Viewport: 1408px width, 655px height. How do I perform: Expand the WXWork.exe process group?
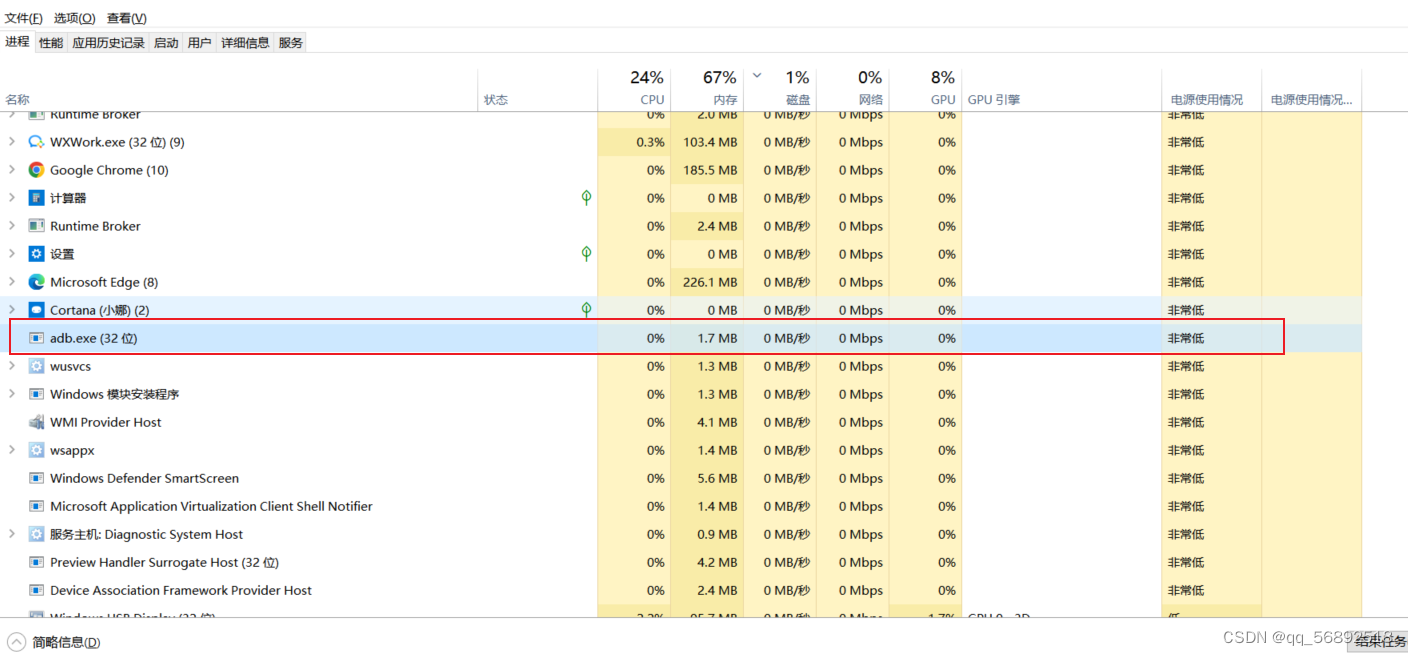click(12, 142)
